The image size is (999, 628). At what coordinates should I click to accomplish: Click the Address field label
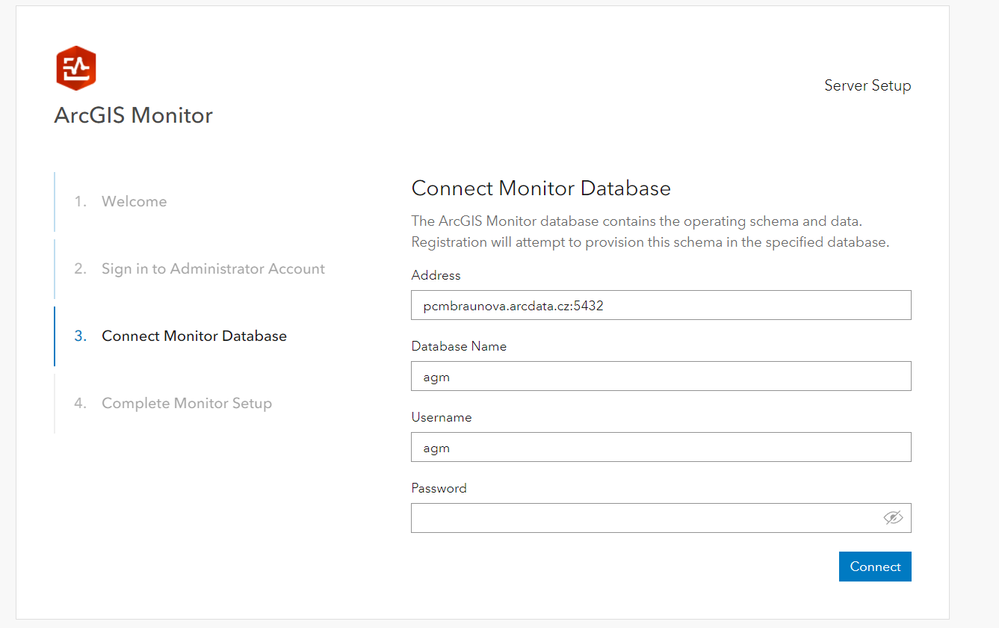click(436, 275)
